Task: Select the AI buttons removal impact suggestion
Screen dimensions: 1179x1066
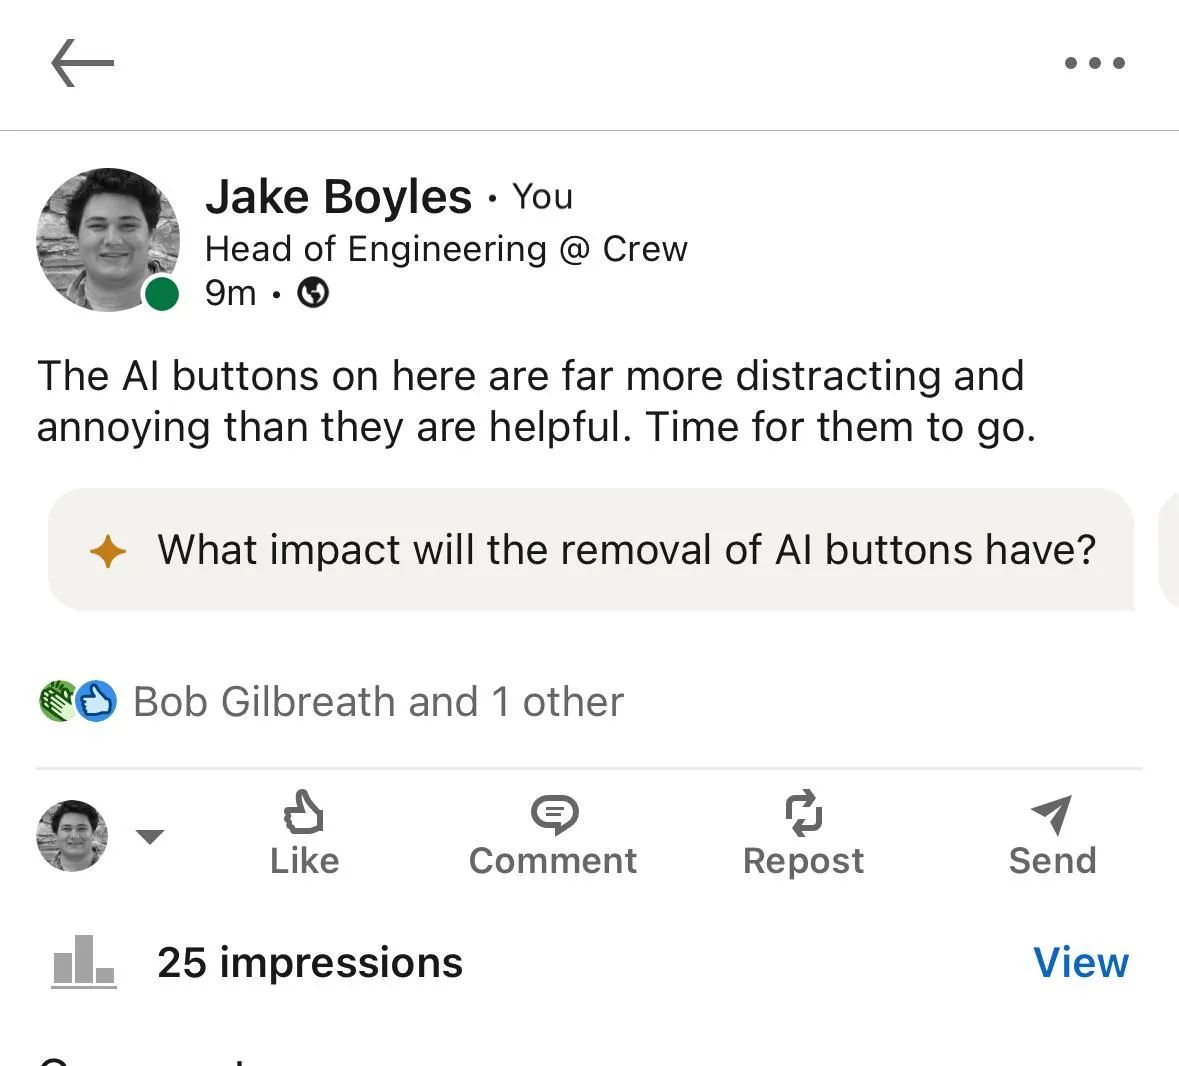Action: click(x=626, y=550)
